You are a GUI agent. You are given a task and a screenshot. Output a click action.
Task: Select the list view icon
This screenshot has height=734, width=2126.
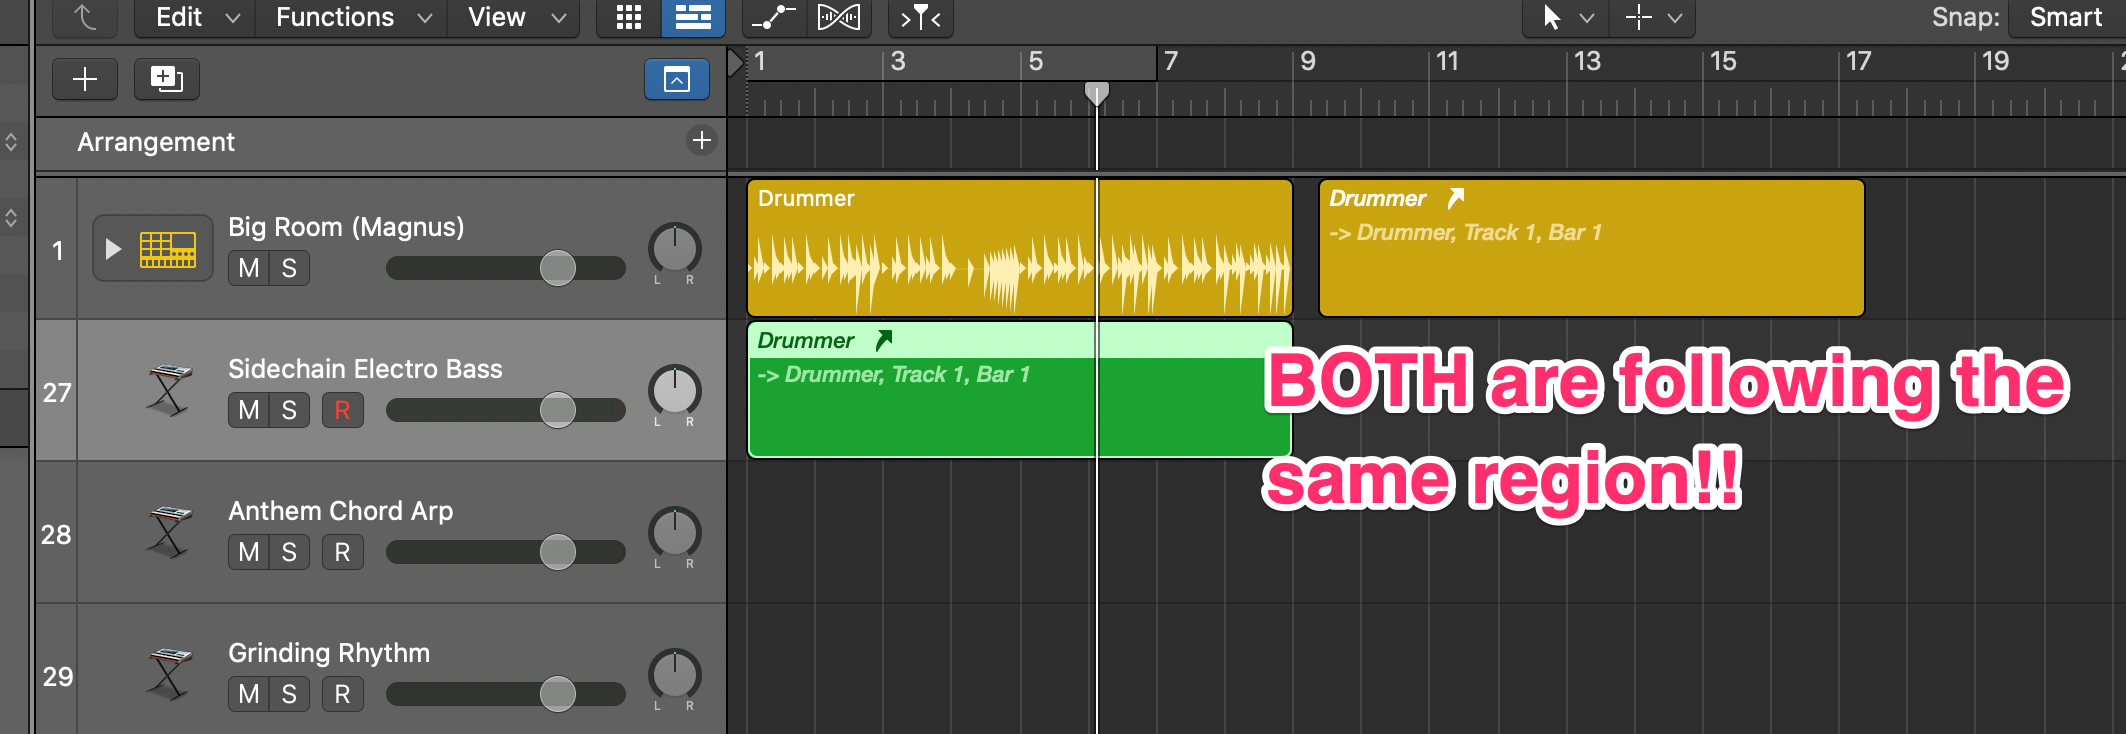coord(693,17)
